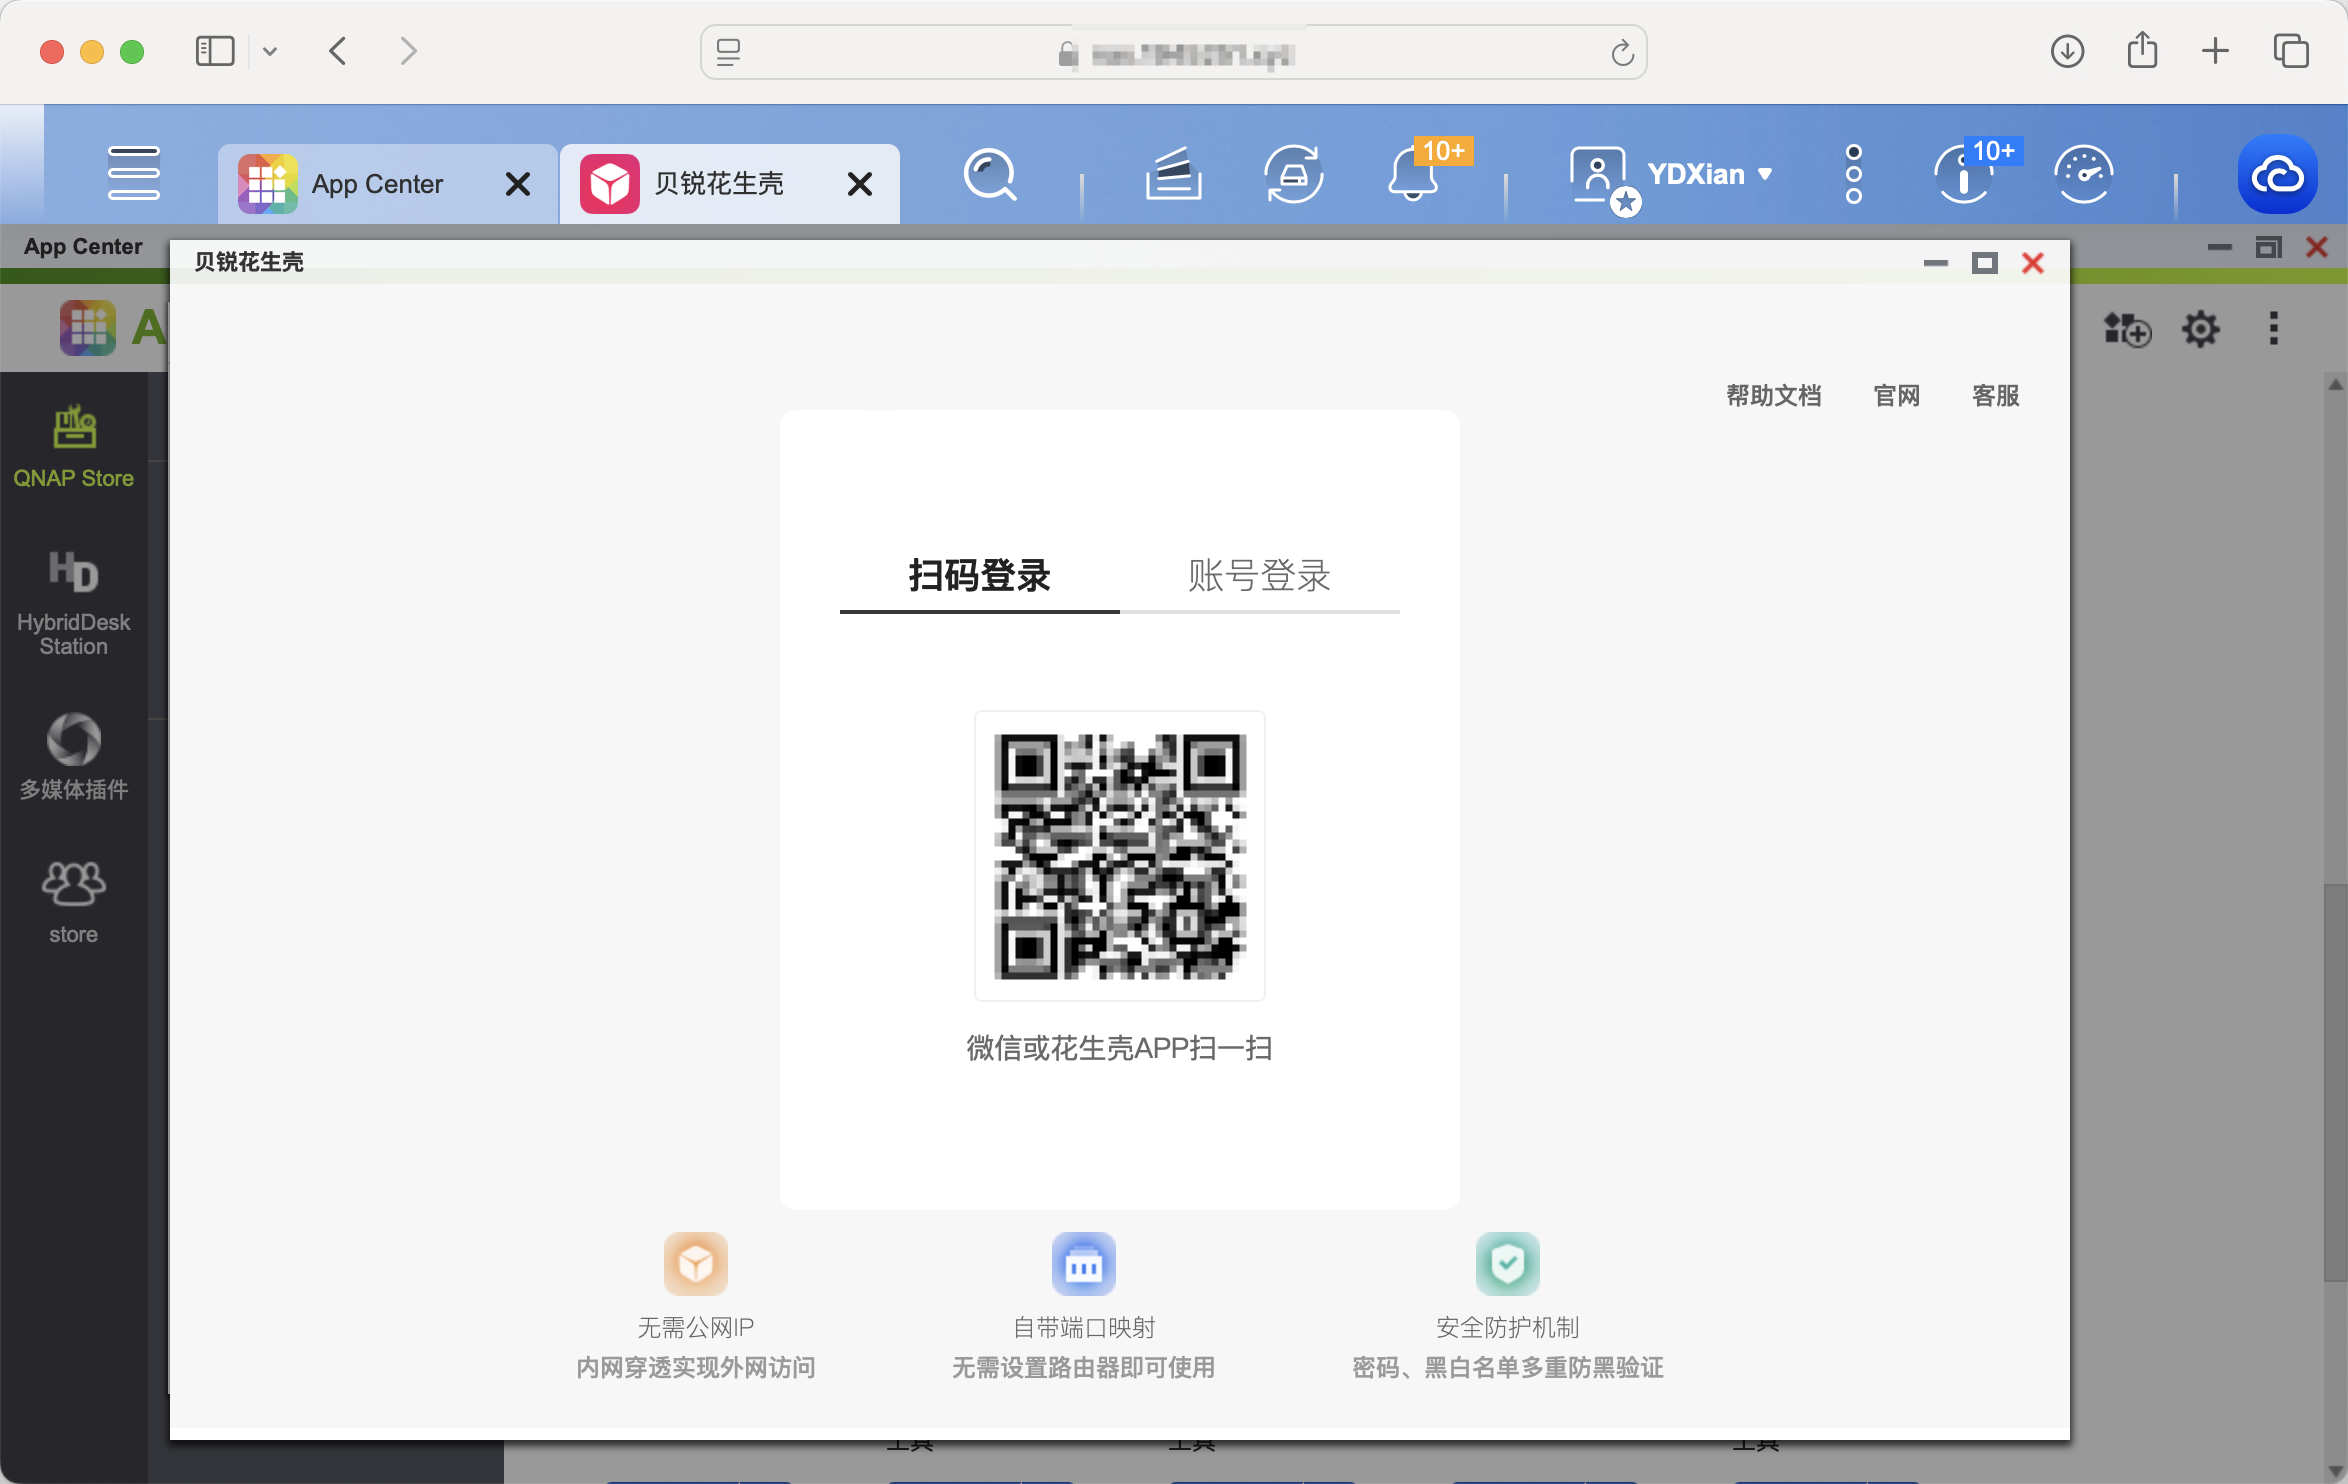Select HybridDesk Station in App Center sidebar
The width and height of the screenshot is (2348, 1484).
74,602
